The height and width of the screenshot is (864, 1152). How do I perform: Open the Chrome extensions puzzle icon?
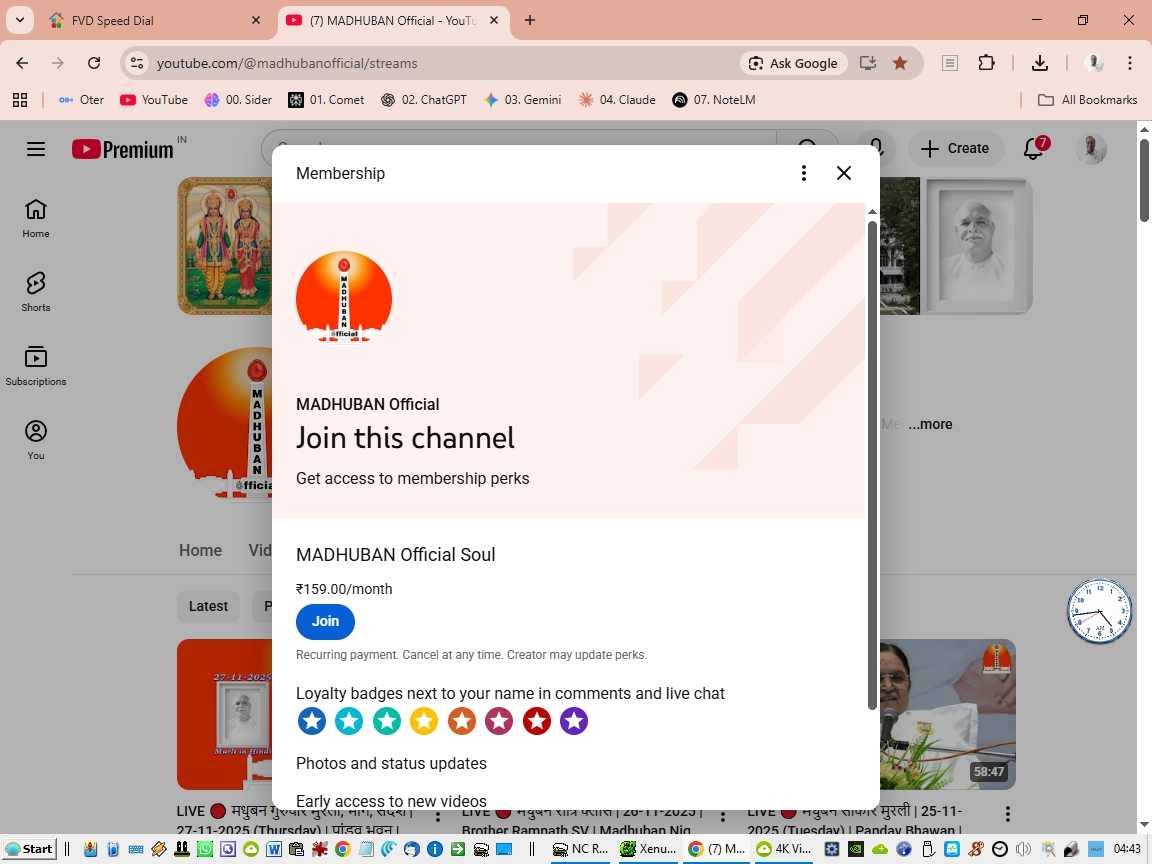[x=986, y=63]
